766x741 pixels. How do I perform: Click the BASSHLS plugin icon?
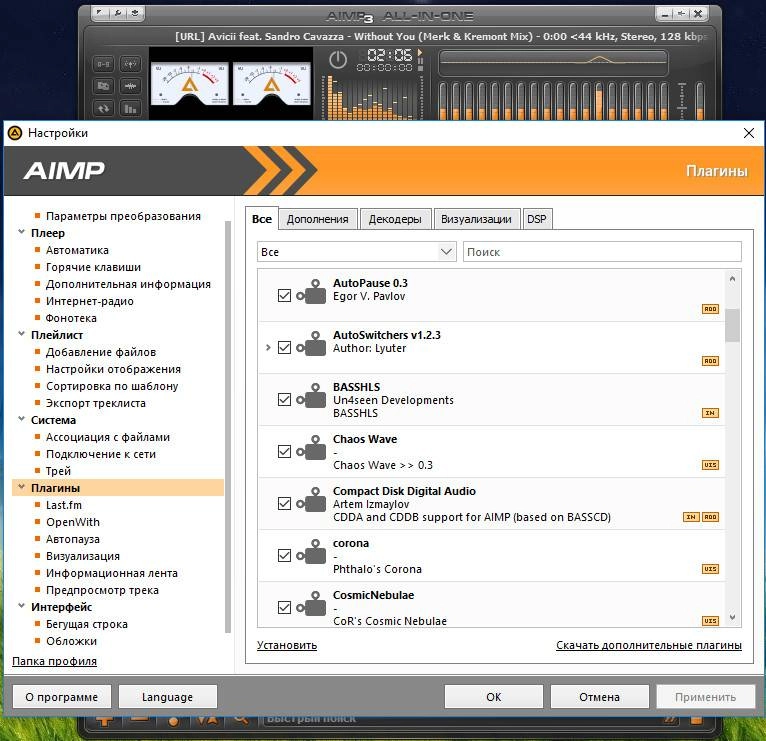coord(312,396)
